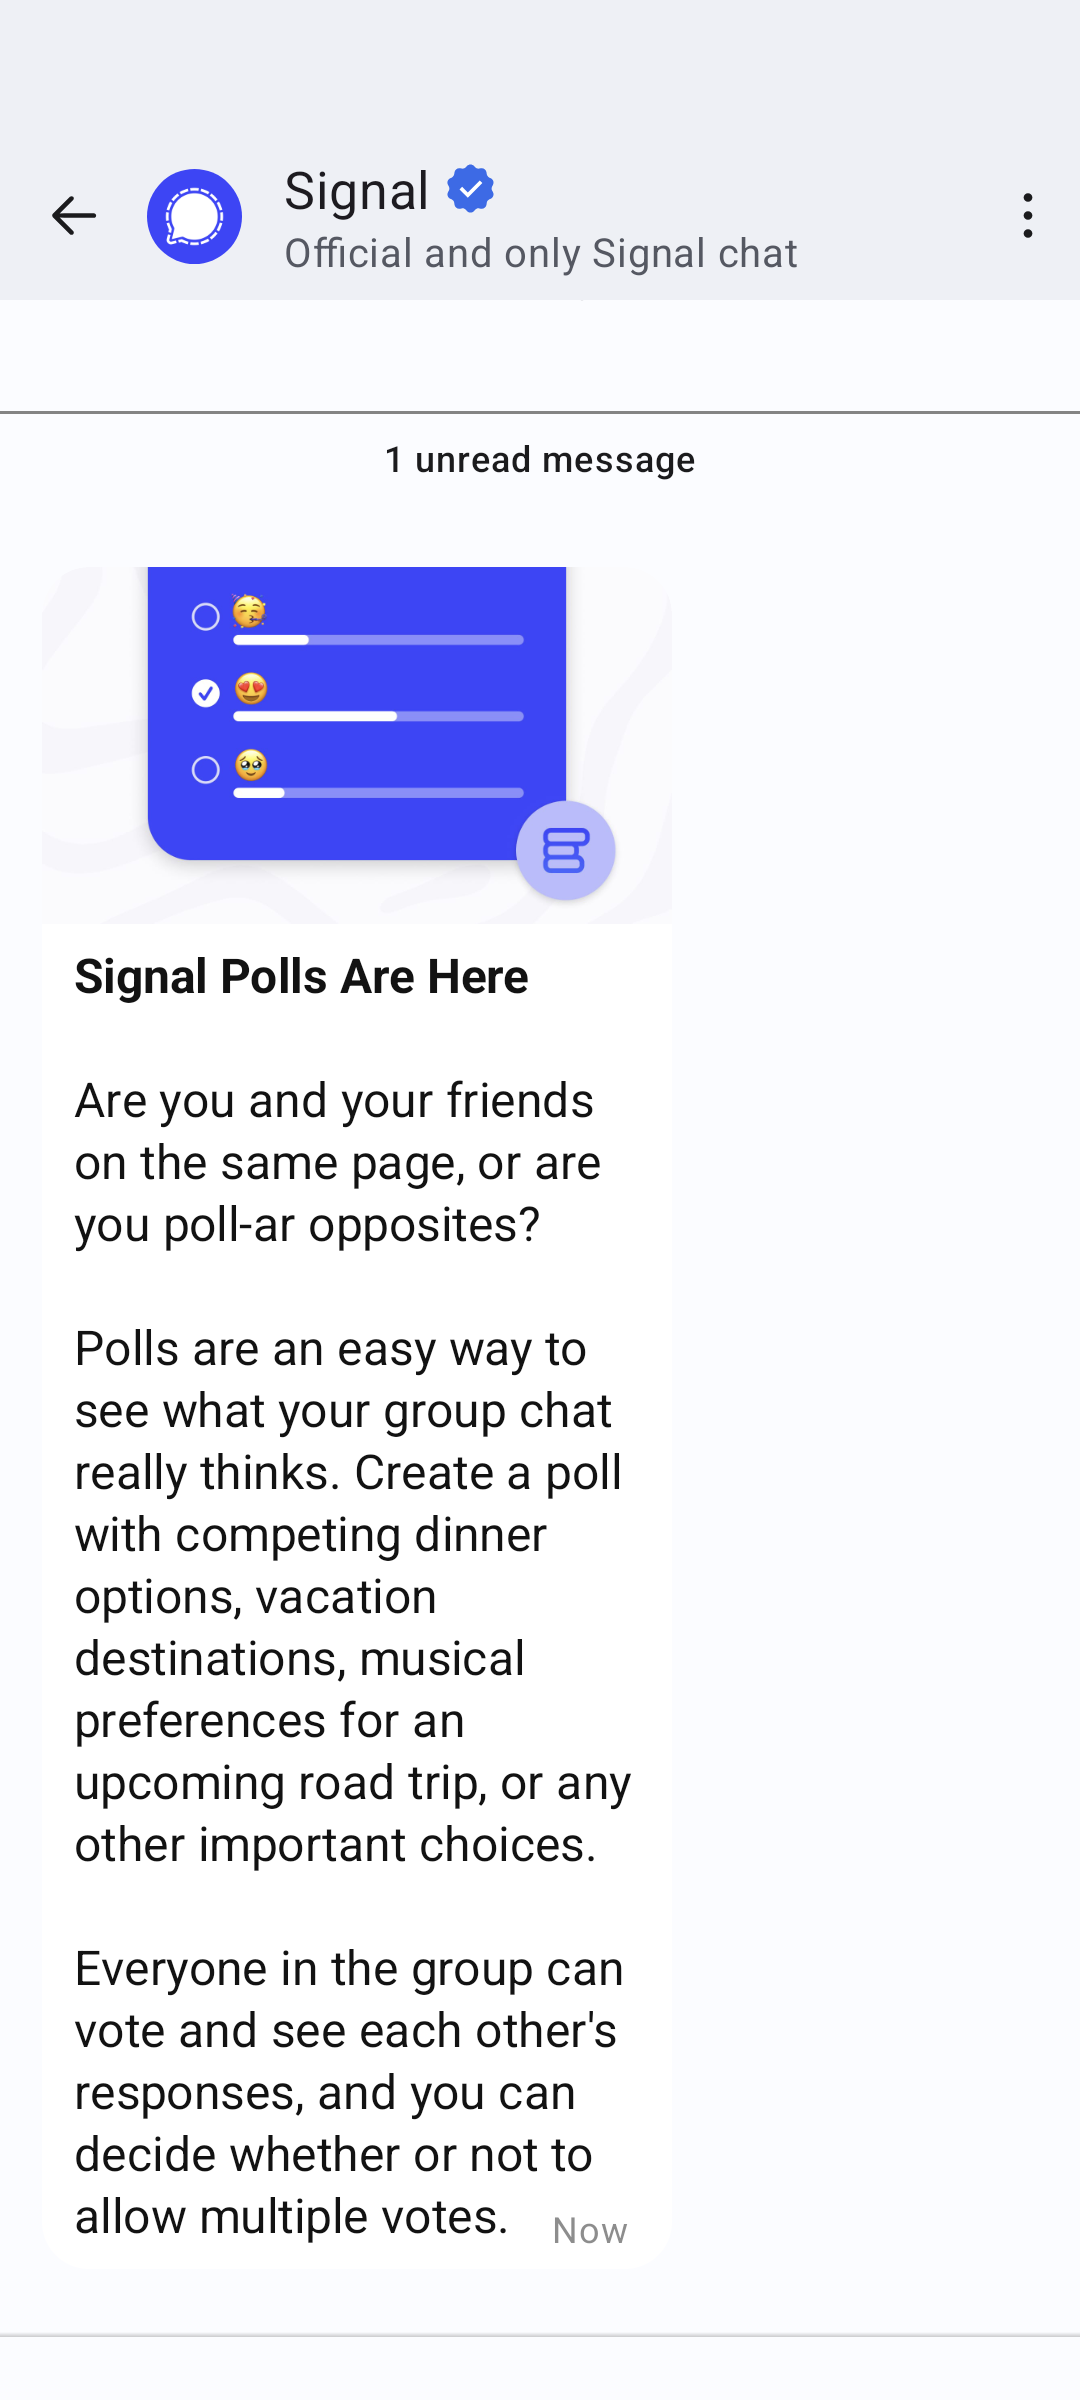1080x2400 pixels.
Task: Open the three-dot overflow menu
Action: click(1027, 216)
